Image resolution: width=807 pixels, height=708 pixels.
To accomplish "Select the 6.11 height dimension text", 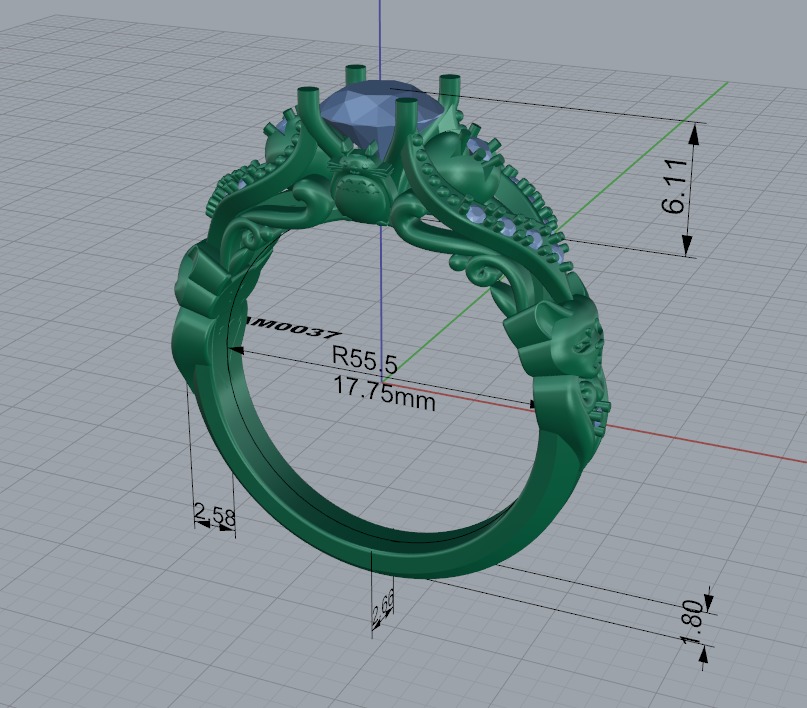I will tap(675, 186).
